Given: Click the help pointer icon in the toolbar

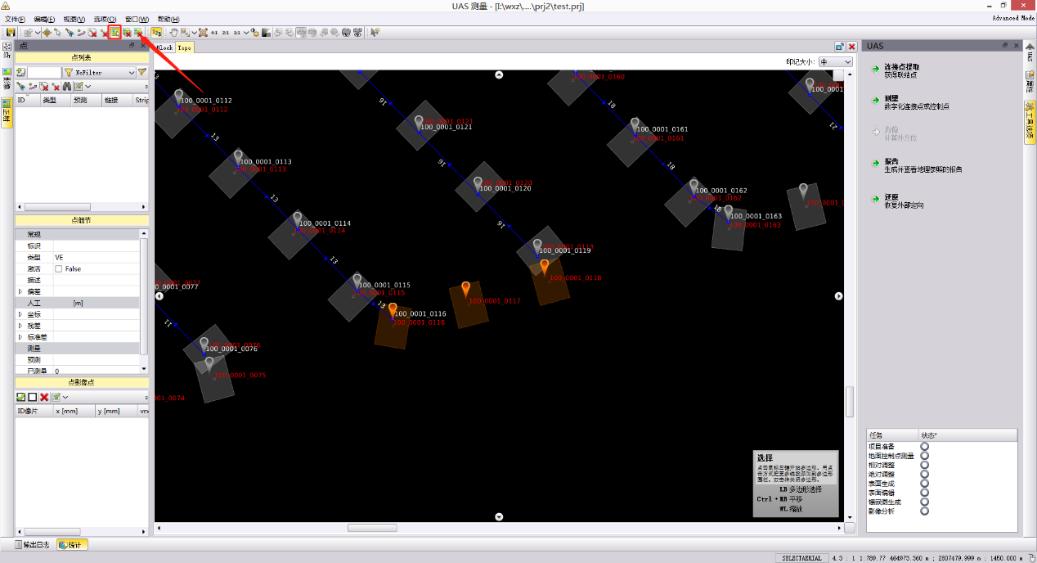Looking at the screenshot, I should tap(375, 33).
